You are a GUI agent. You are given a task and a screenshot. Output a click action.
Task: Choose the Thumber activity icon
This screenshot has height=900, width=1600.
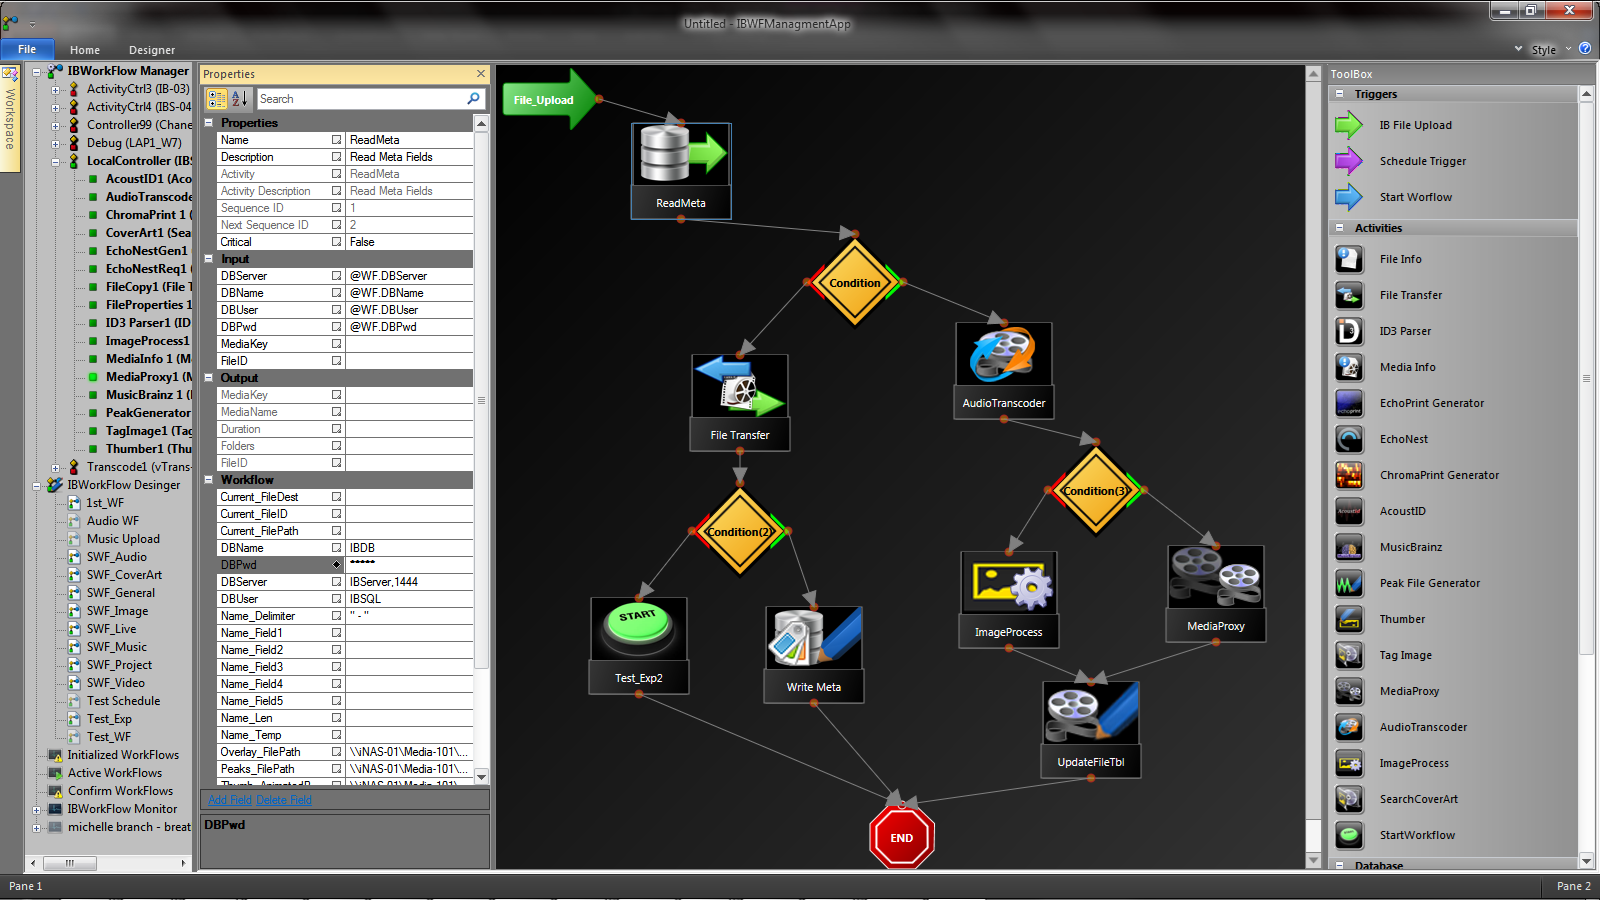1349,619
